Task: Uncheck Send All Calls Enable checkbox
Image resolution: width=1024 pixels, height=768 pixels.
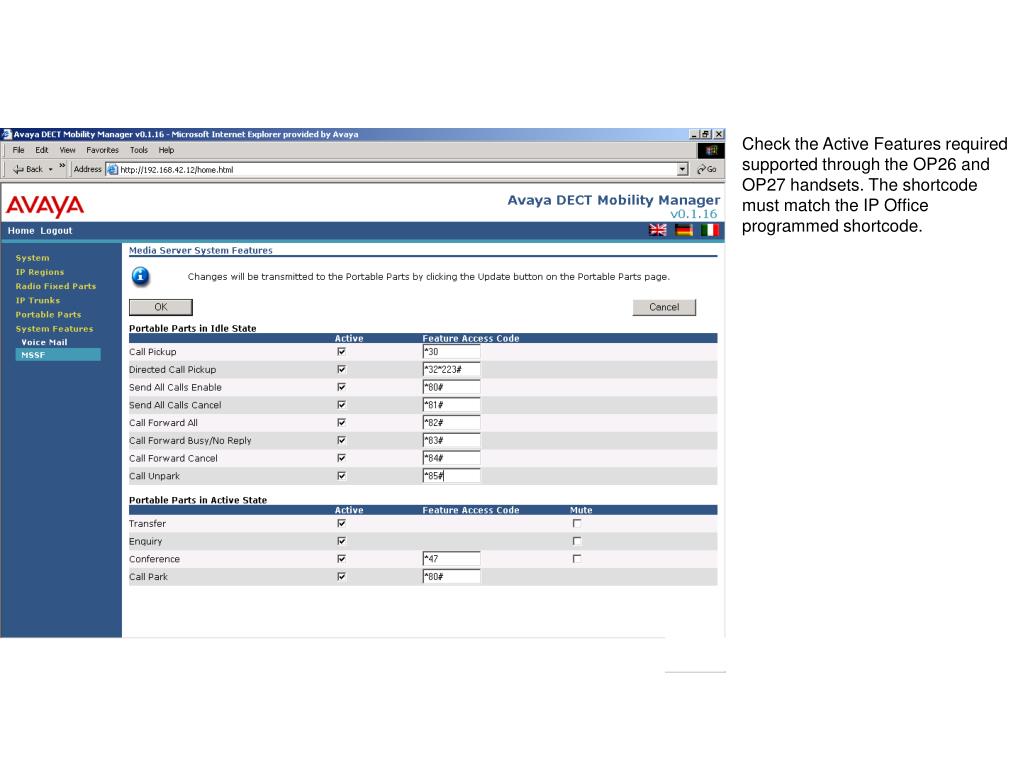Action: pyautogui.click(x=342, y=387)
